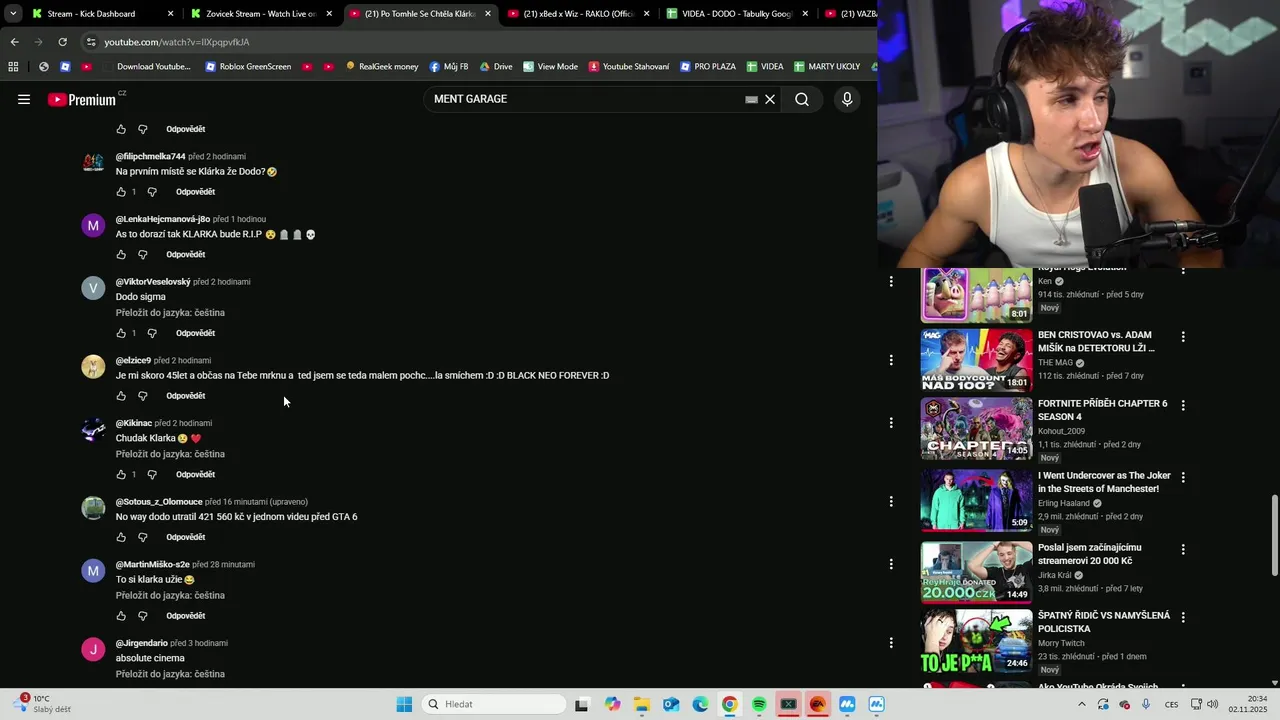Like the comment by @ViktorVeselovský
Viewport: 1280px width, 720px height.
(x=121, y=333)
